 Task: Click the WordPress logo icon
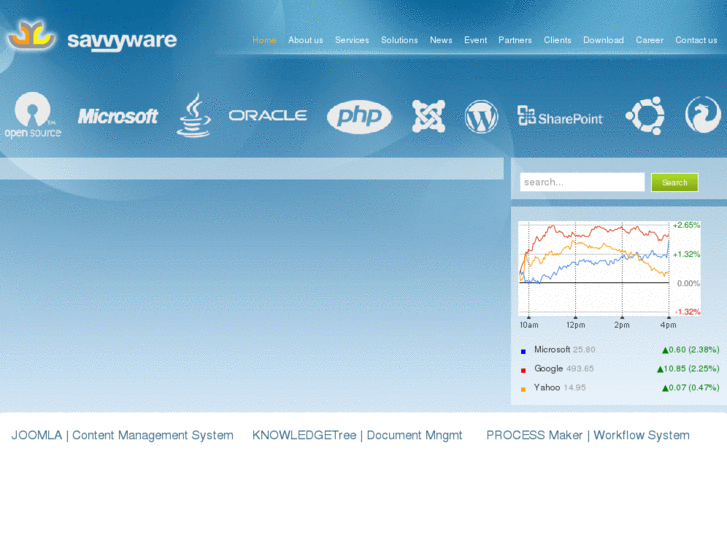(x=481, y=117)
